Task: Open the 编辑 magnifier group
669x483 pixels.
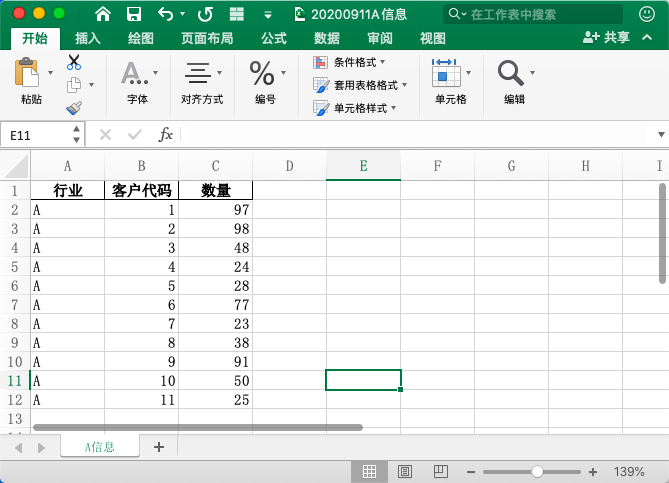Action: 515,83
